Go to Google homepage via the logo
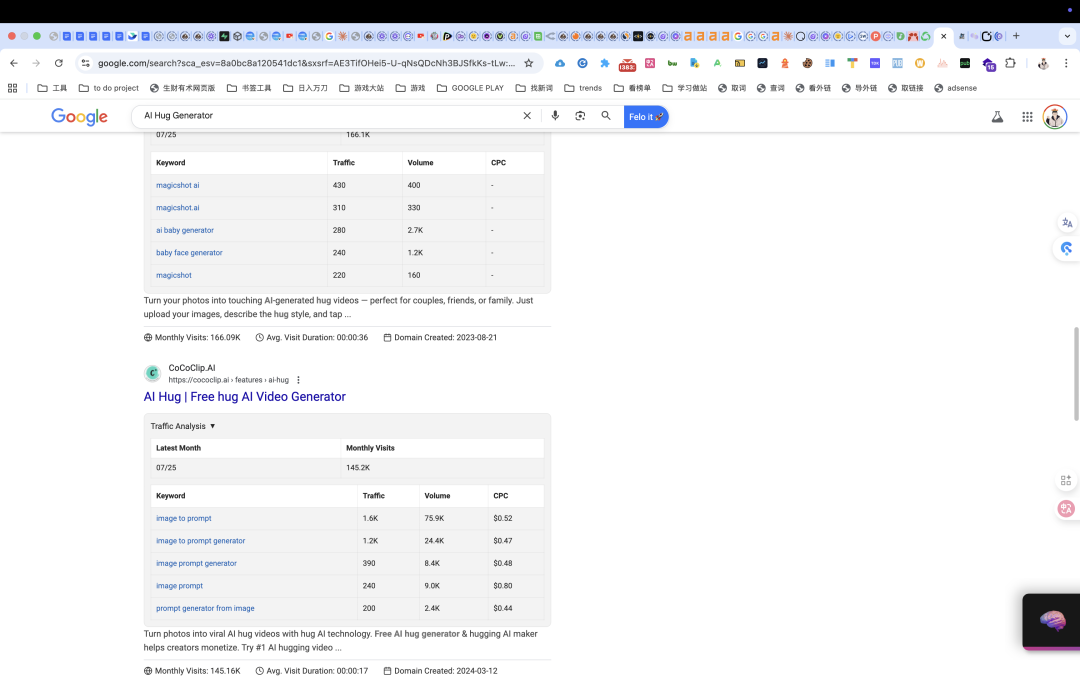This screenshot has width=1080, height=698. (79, 116)
